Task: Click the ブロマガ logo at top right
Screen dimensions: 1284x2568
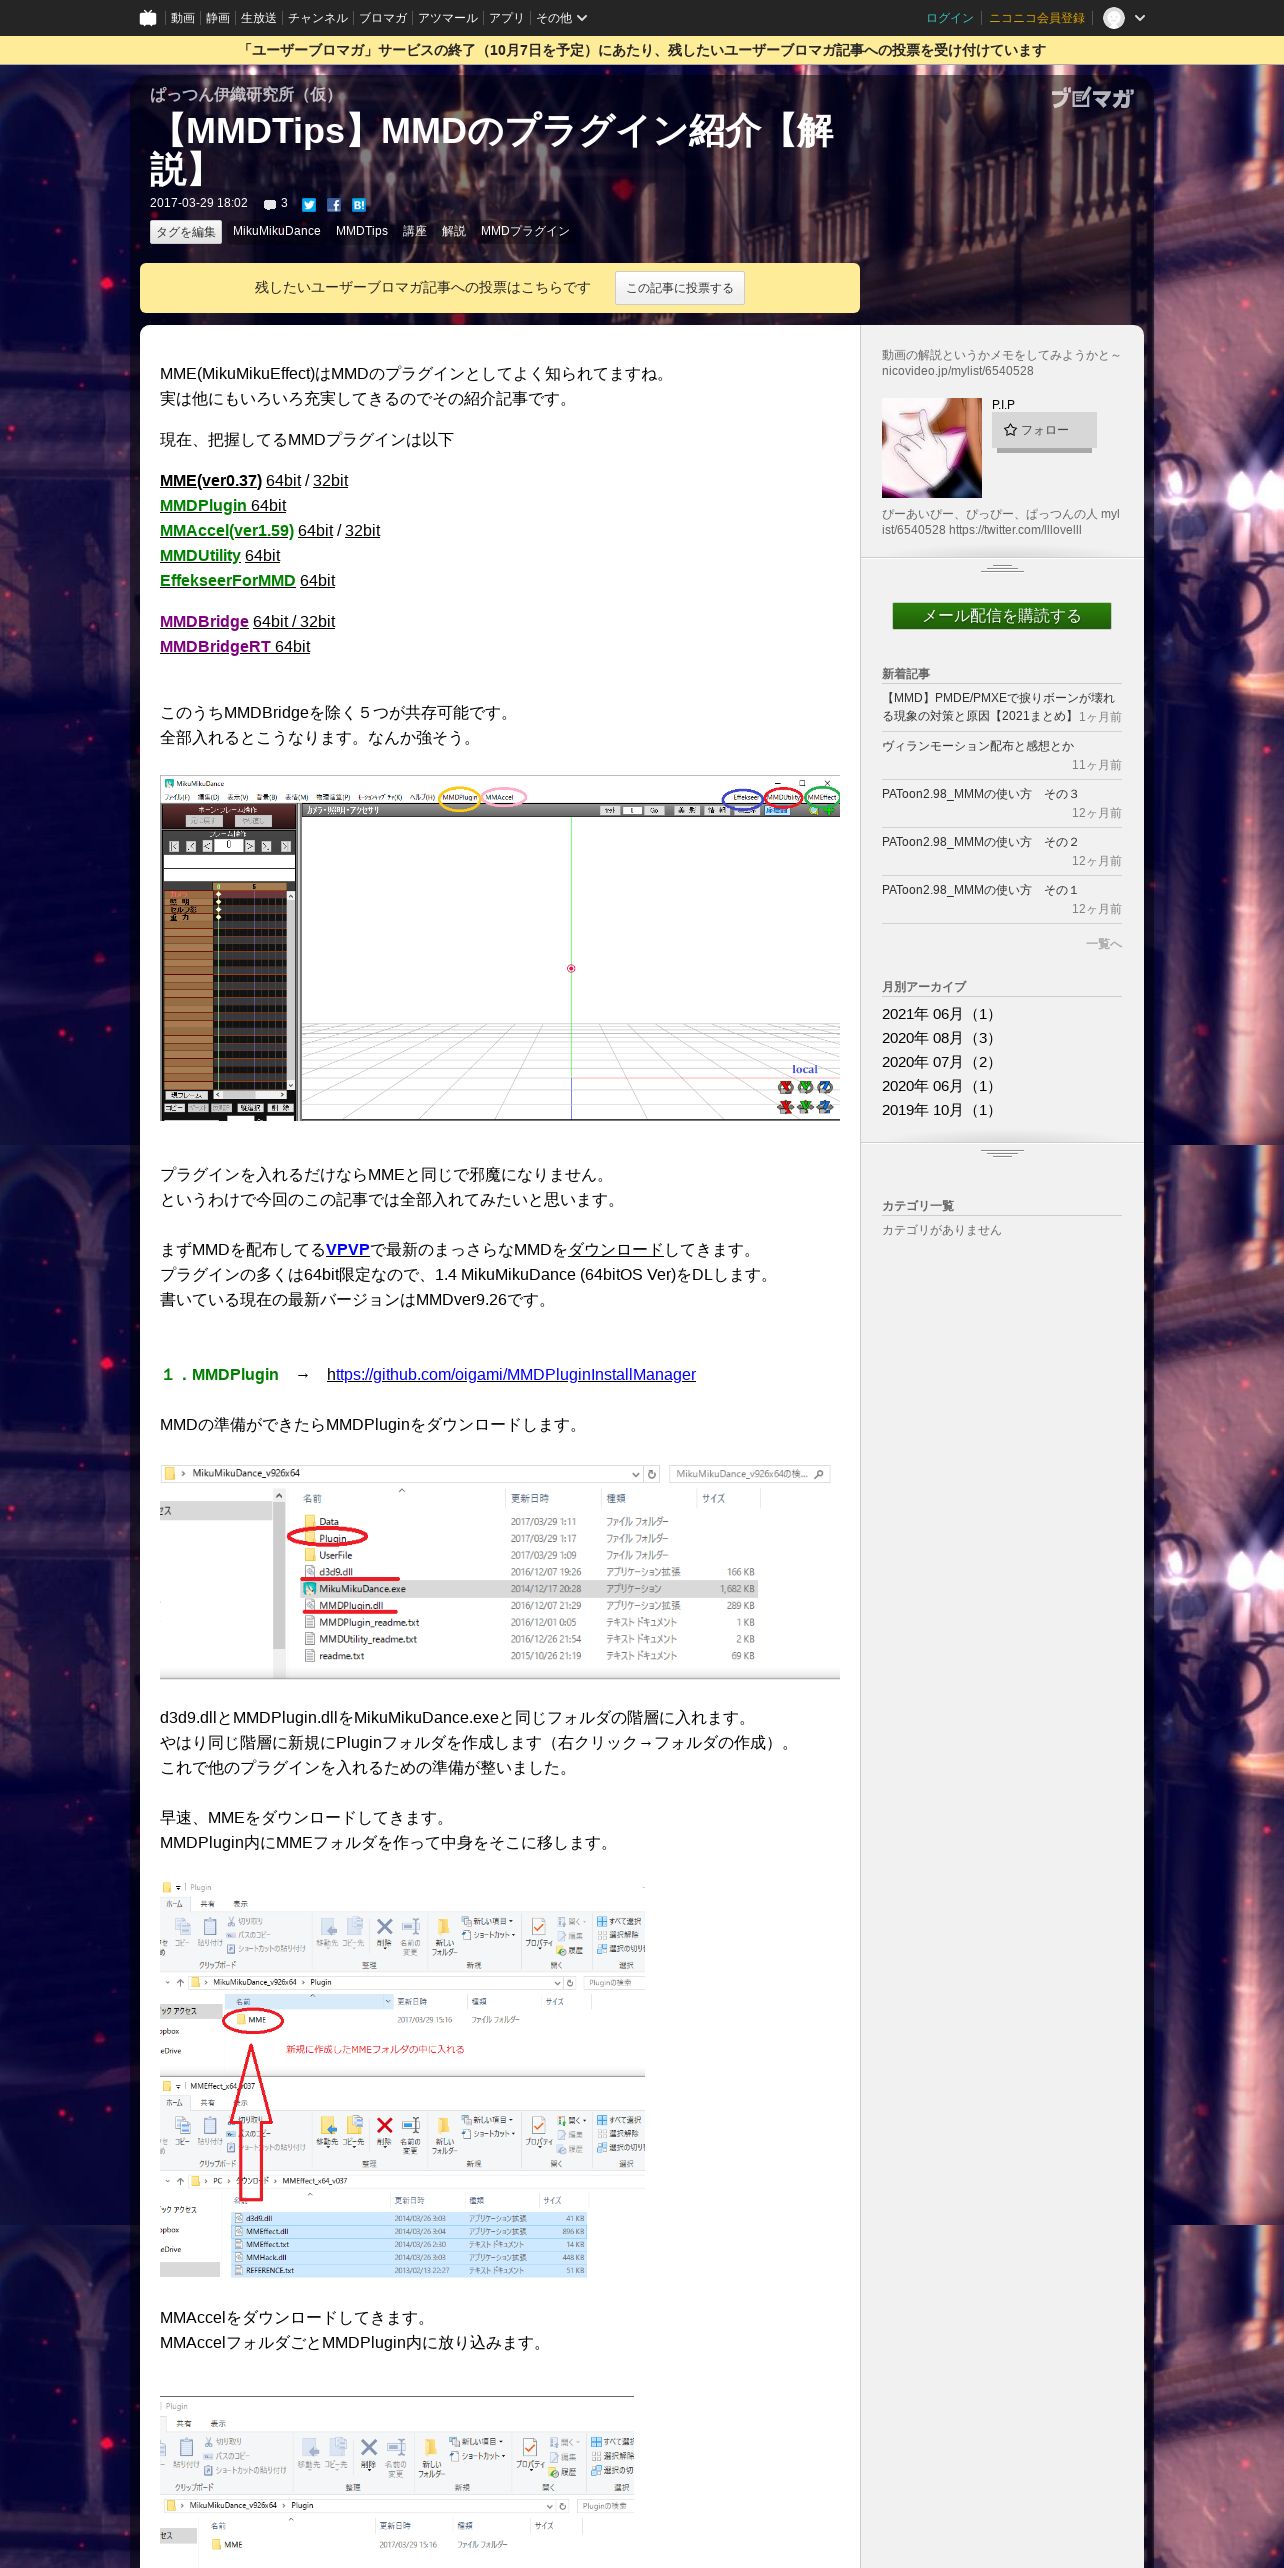Action: pos(1091,98)
